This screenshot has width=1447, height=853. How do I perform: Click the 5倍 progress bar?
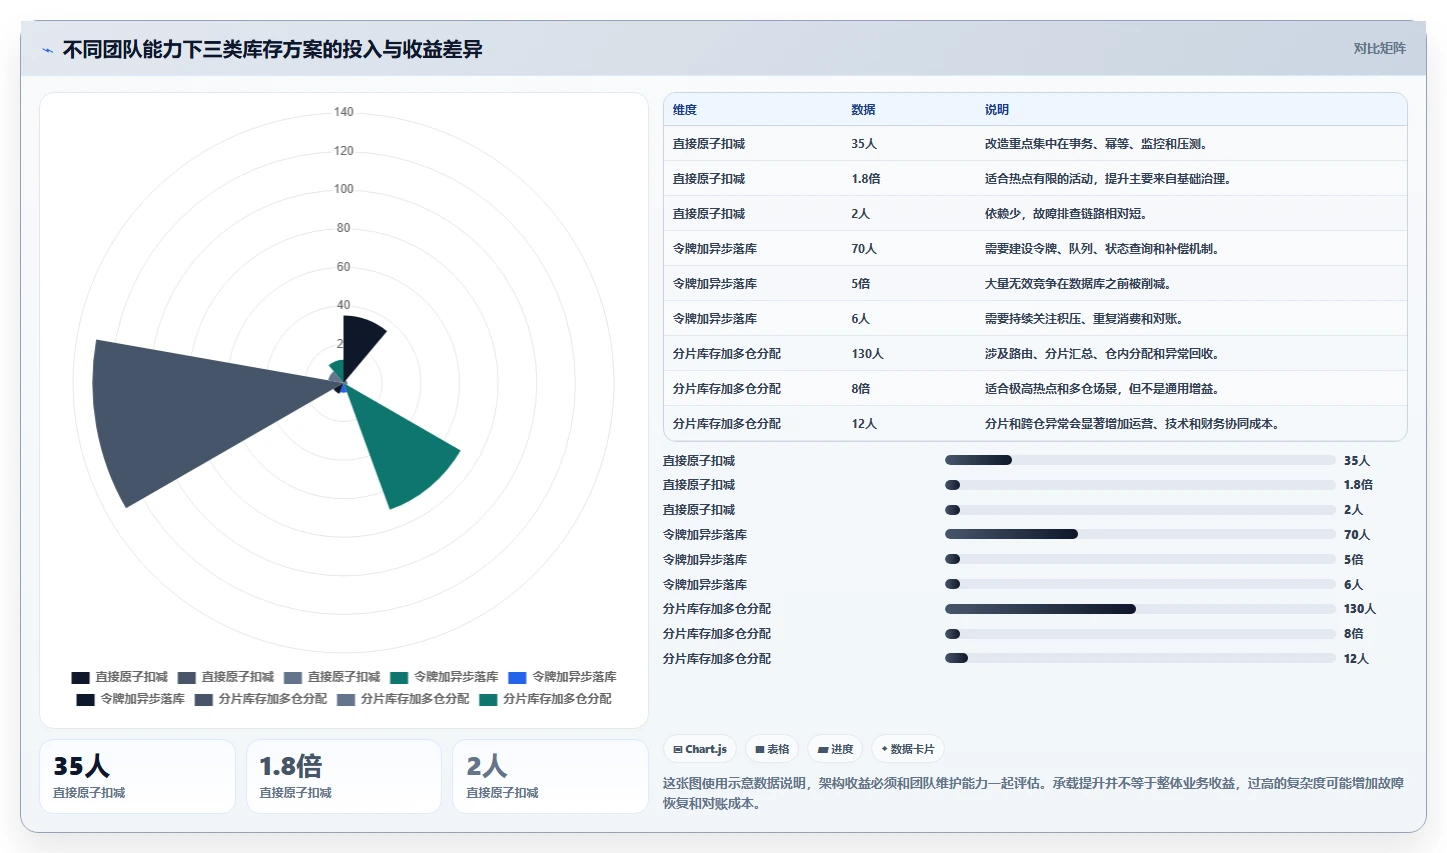click(1140, 559)
